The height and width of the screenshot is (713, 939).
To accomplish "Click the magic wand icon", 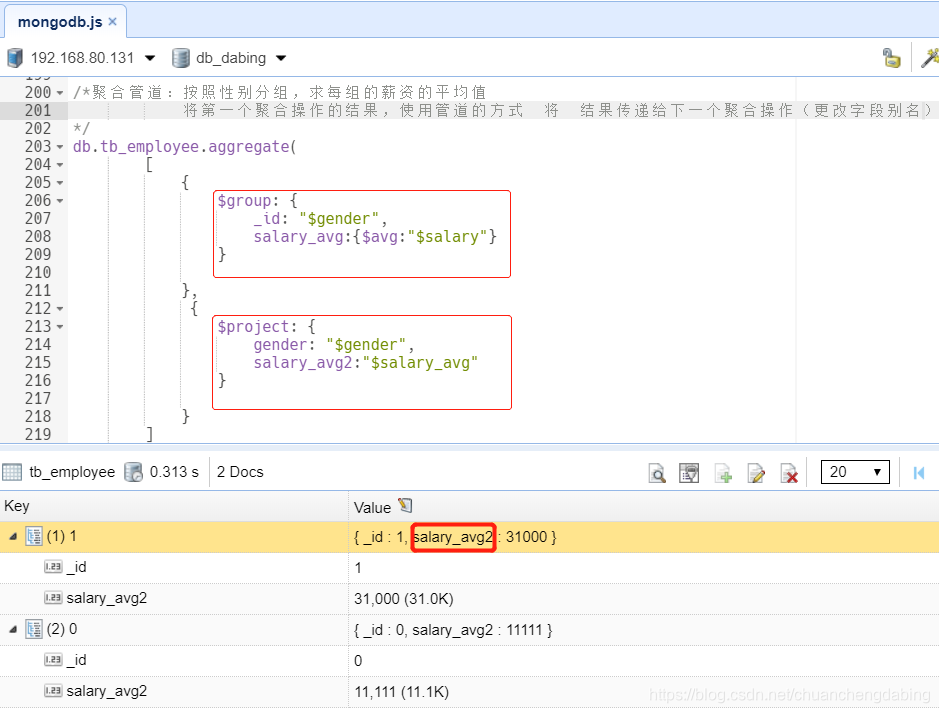I will click(929, 58).
